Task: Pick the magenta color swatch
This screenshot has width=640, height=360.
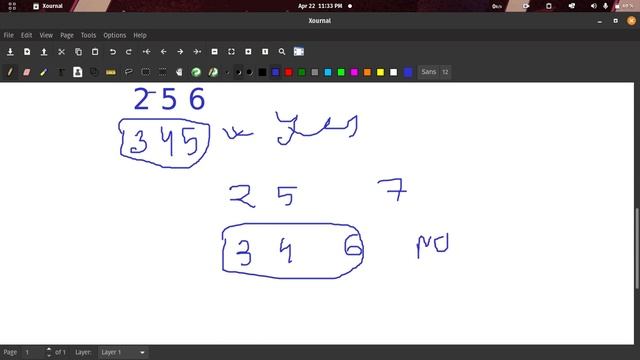Action: click(x=354, y=72)
